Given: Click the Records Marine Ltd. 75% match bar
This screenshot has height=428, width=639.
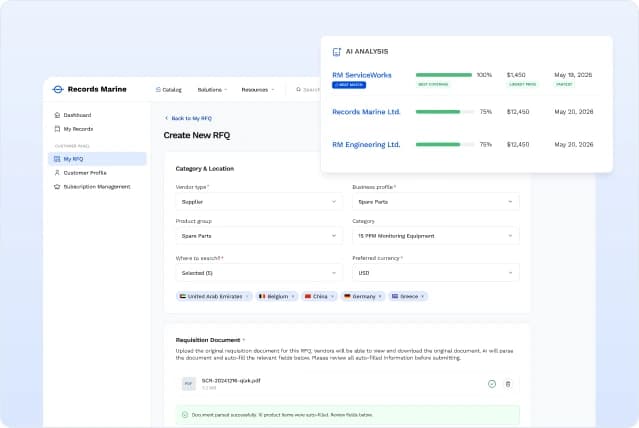Looking at the screenshot, I should (445, 112).
